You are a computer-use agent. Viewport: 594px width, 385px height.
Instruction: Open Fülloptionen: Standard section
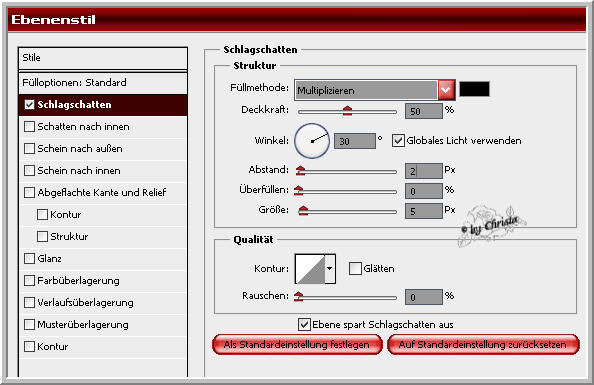103,83
